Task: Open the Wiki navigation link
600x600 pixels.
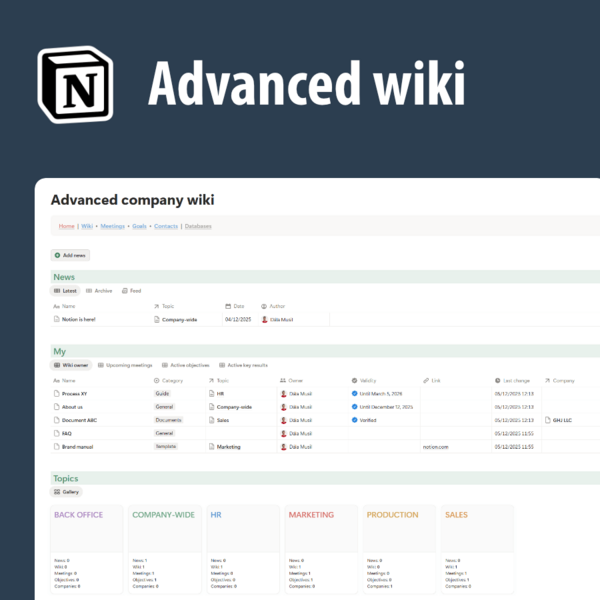Action: (87, 226)
